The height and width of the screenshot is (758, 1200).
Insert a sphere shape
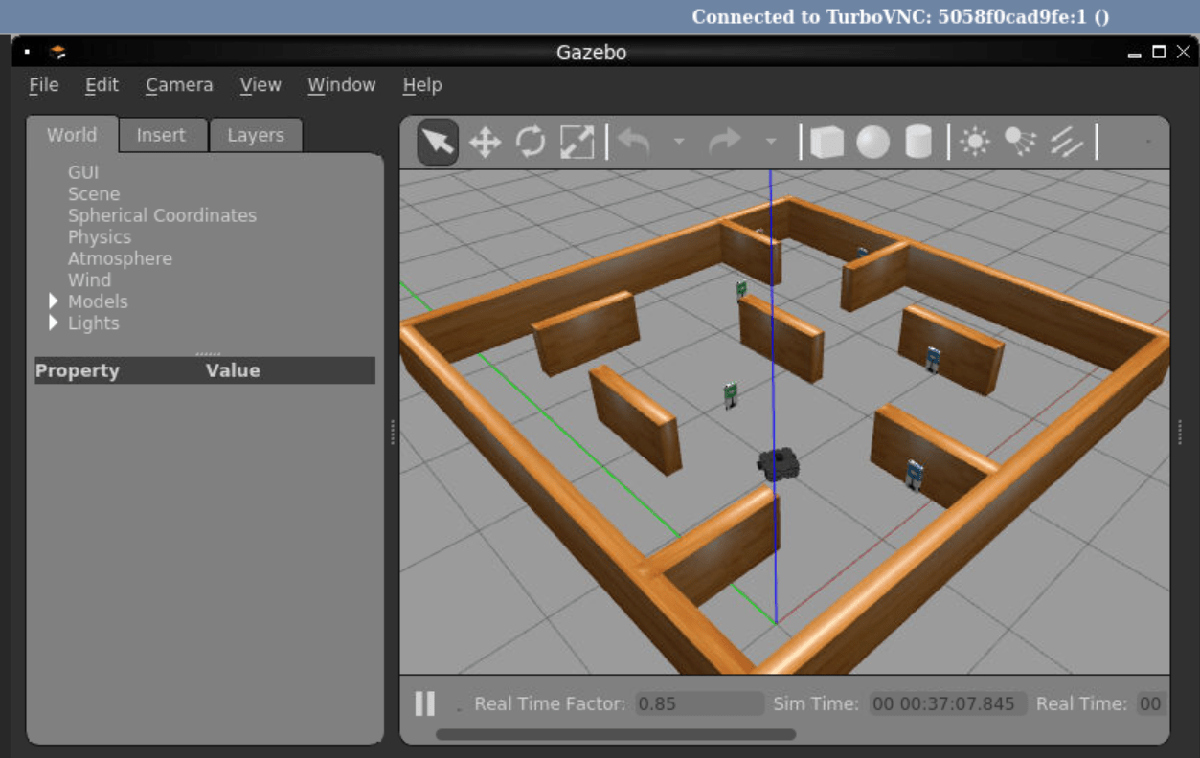point(873,142)
